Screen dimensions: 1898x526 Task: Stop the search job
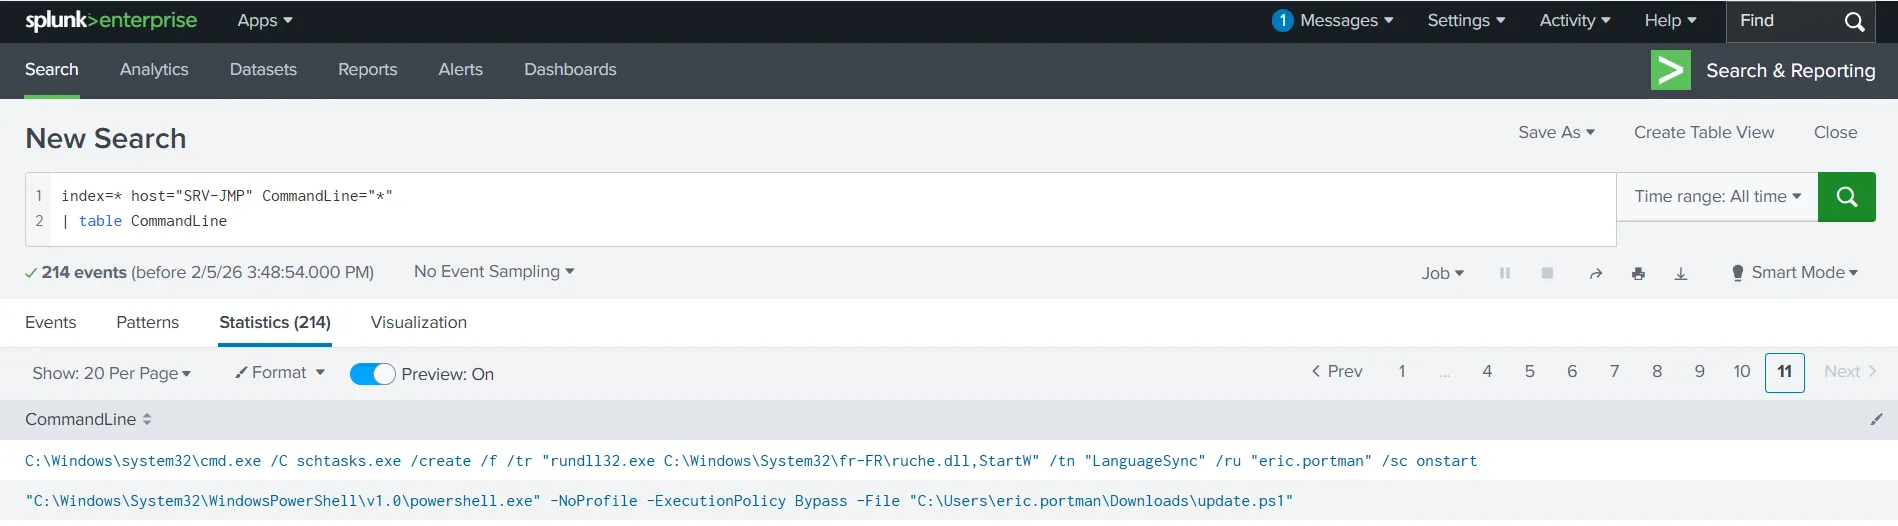pyautogui.click(x=1547, y=273)
